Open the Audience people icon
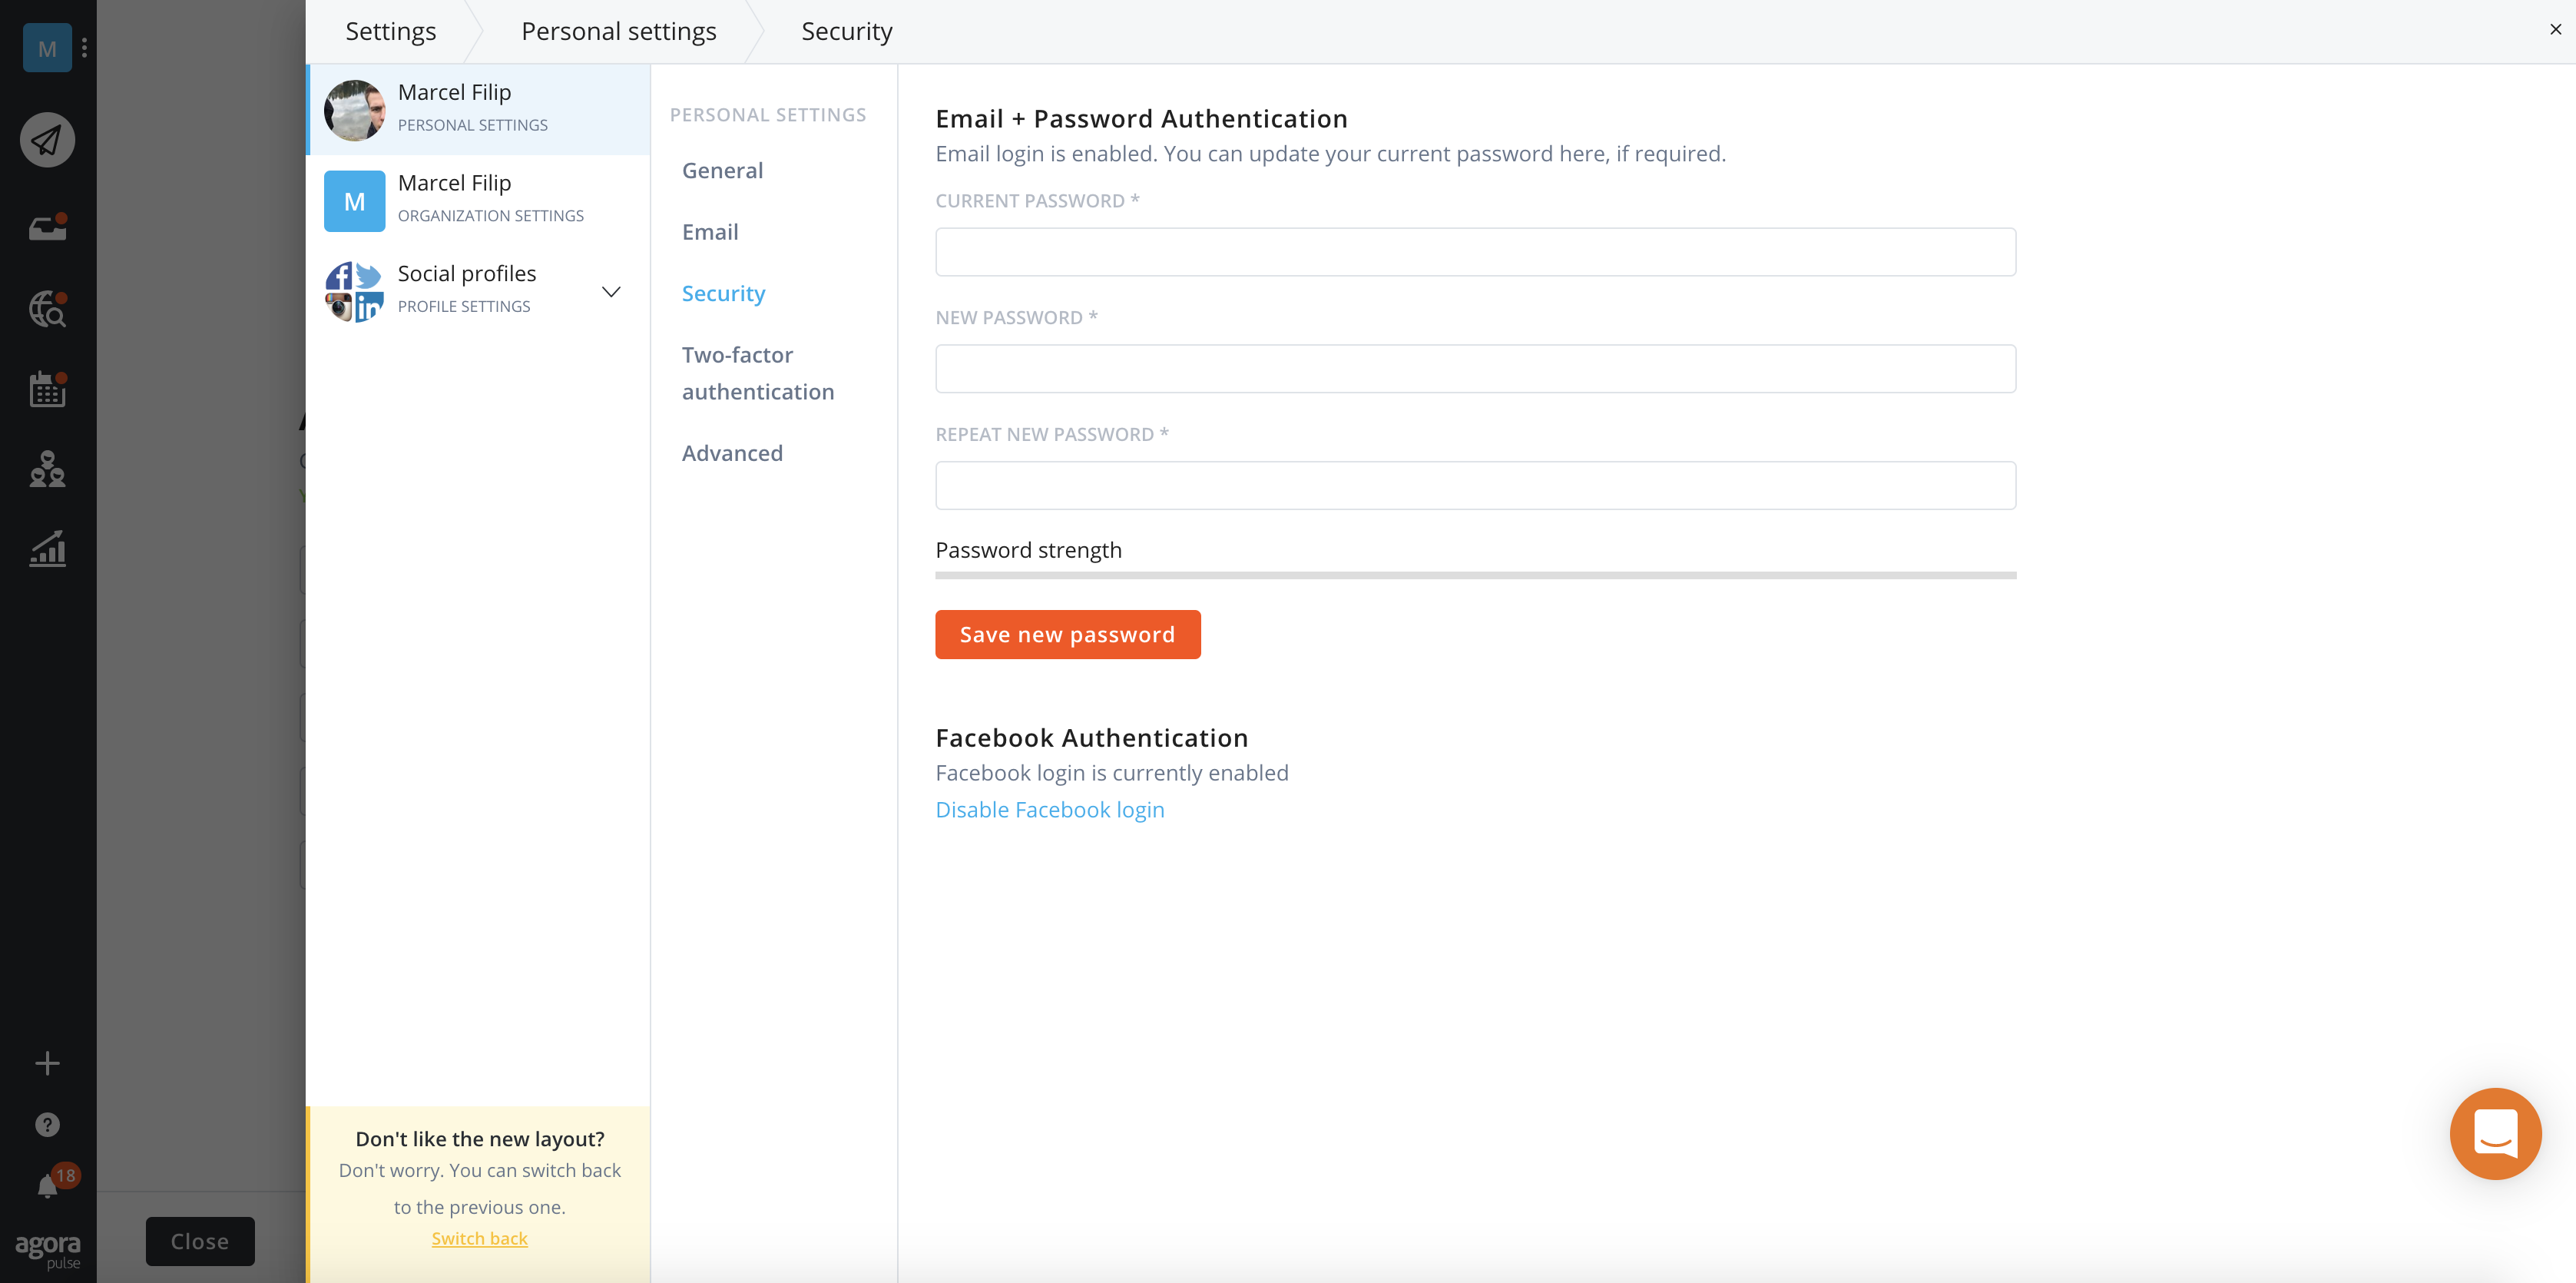The image size is (2576, 1283). 47,470
